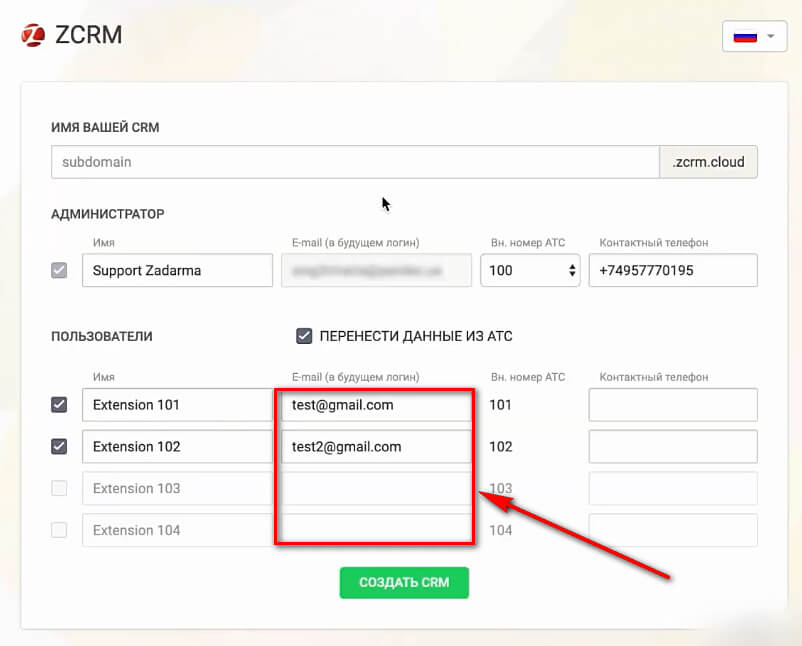This screenshot has height=646, width=802.
Task: Click the e-mail field for Extension 103
Action: [x=376, y=488]
